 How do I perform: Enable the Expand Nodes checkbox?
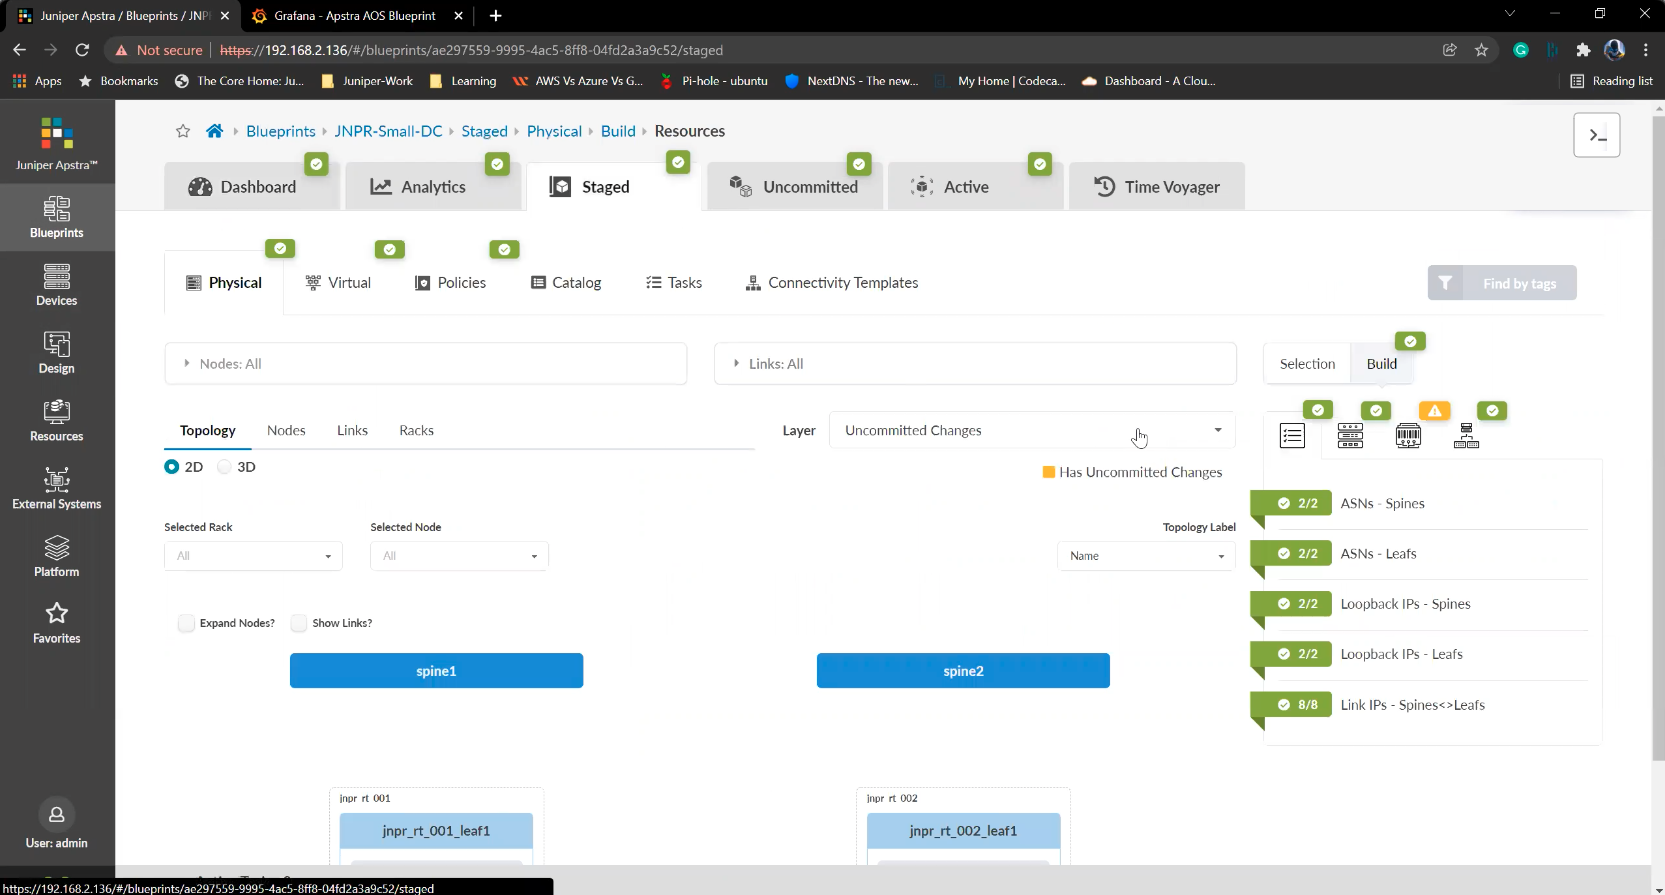tap(186, 623)
